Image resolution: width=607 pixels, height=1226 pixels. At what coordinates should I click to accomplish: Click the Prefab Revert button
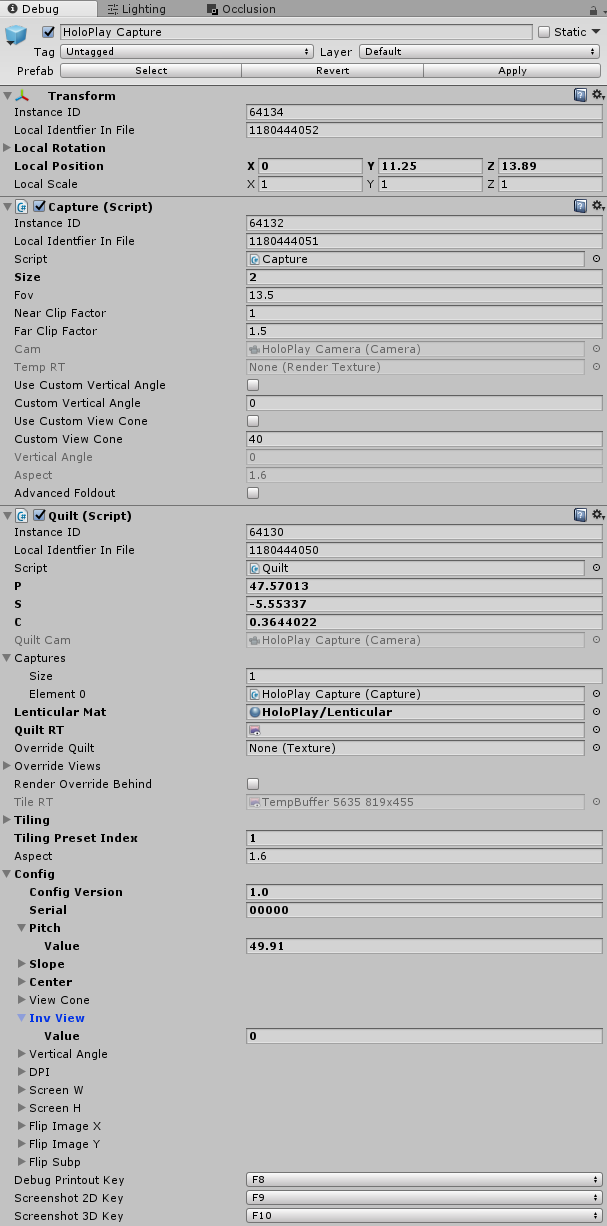click(x=332, y=71)
